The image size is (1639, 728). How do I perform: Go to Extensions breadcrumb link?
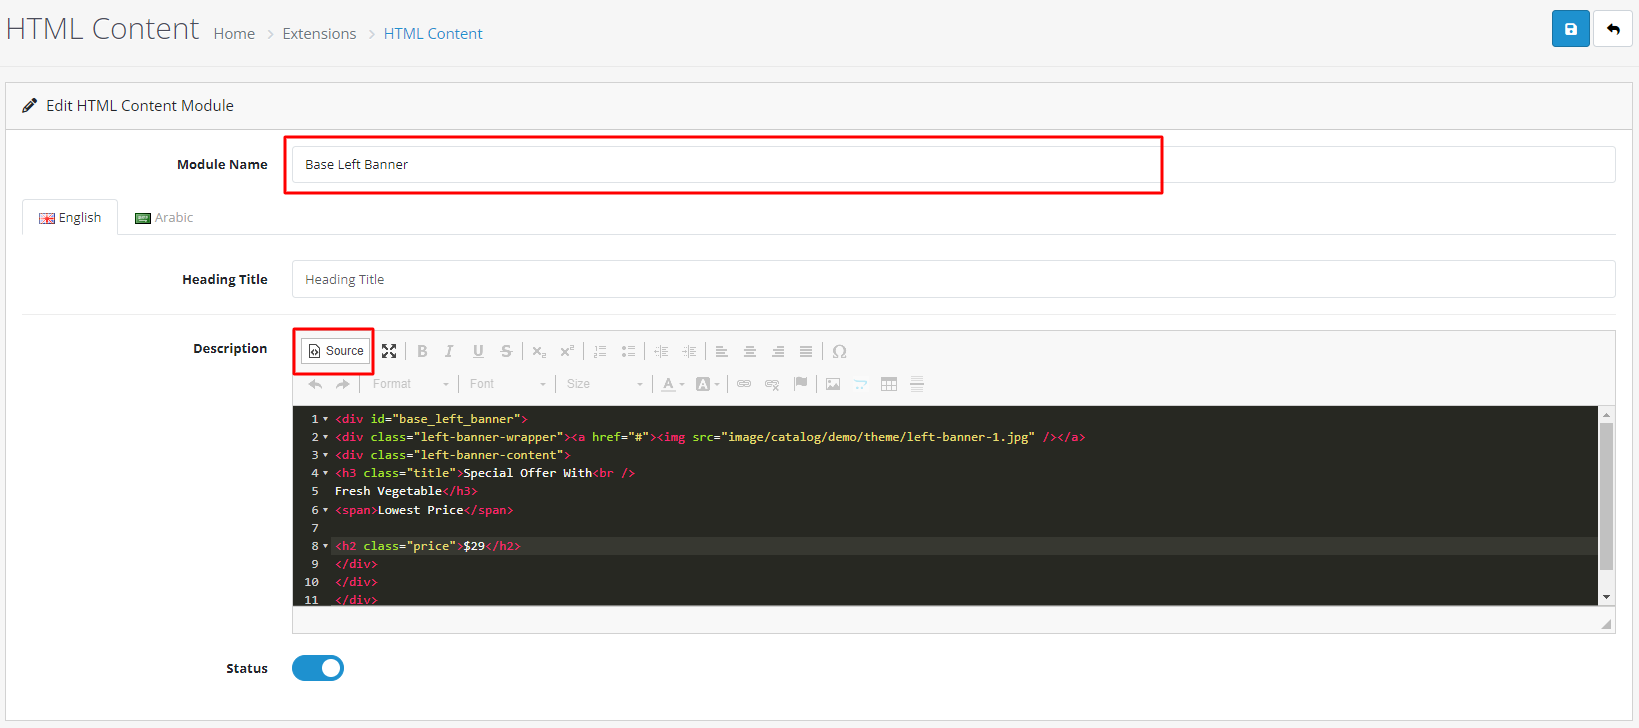pyautogui.click(x=319, y=34)
